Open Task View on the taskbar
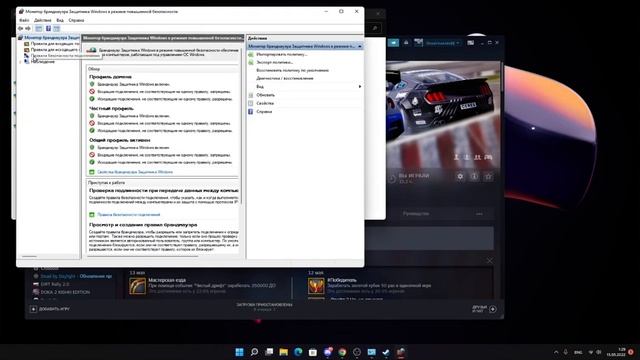640x360 pixels. 269,352
